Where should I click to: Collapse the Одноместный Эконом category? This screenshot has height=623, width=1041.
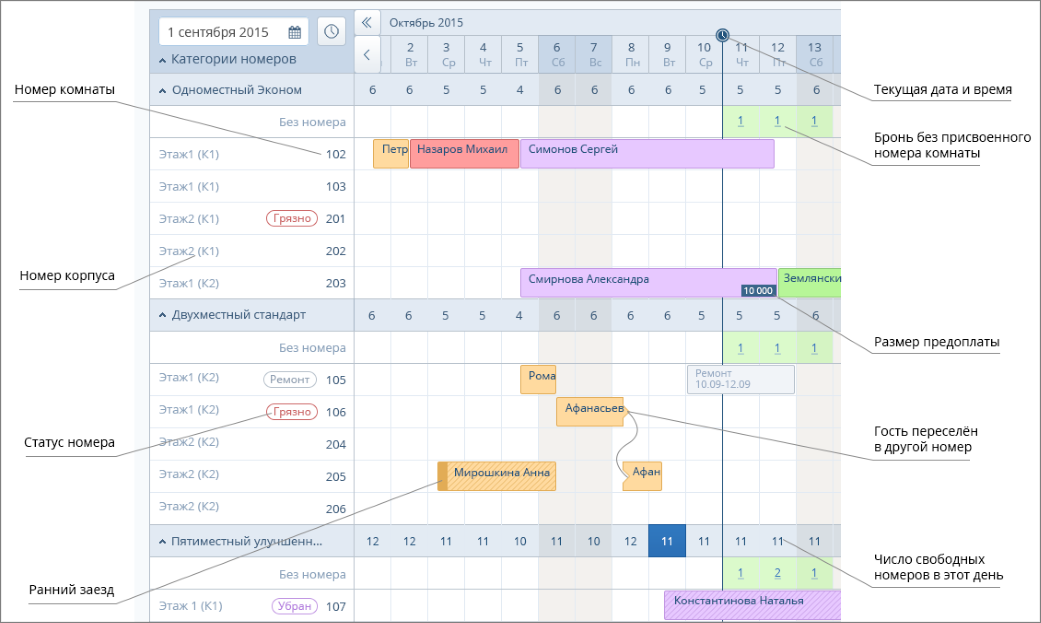pos(163,90)
